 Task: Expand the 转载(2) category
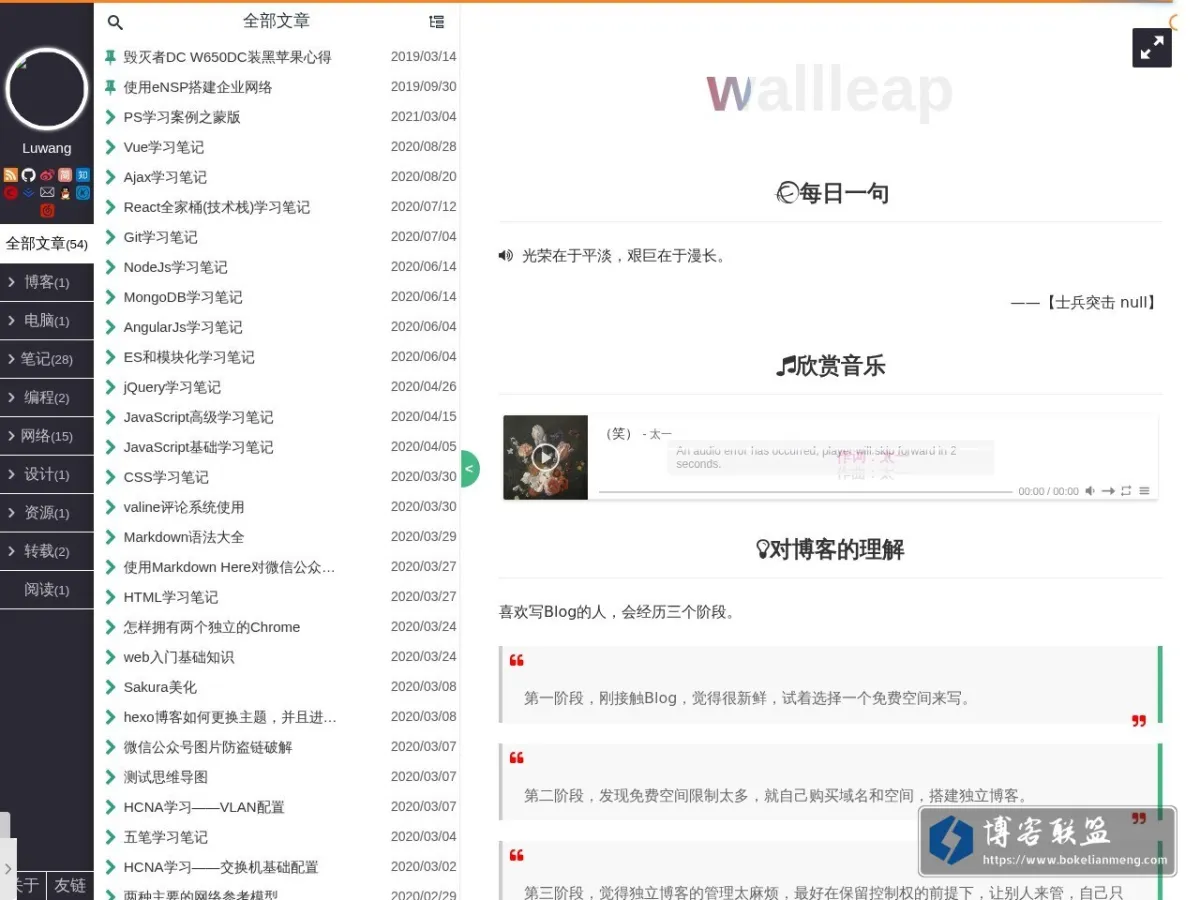pyautogui.click(x=47, y=552)
